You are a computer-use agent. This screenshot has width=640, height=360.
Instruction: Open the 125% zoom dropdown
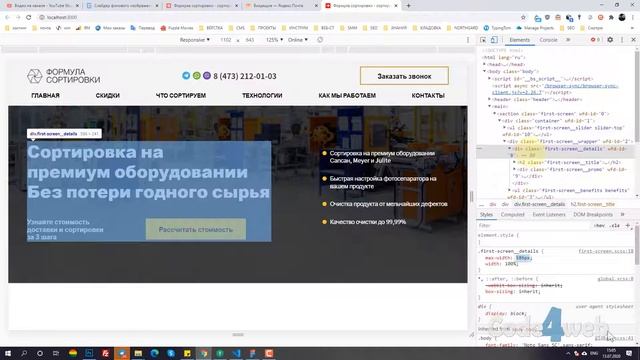pos(274,40)
